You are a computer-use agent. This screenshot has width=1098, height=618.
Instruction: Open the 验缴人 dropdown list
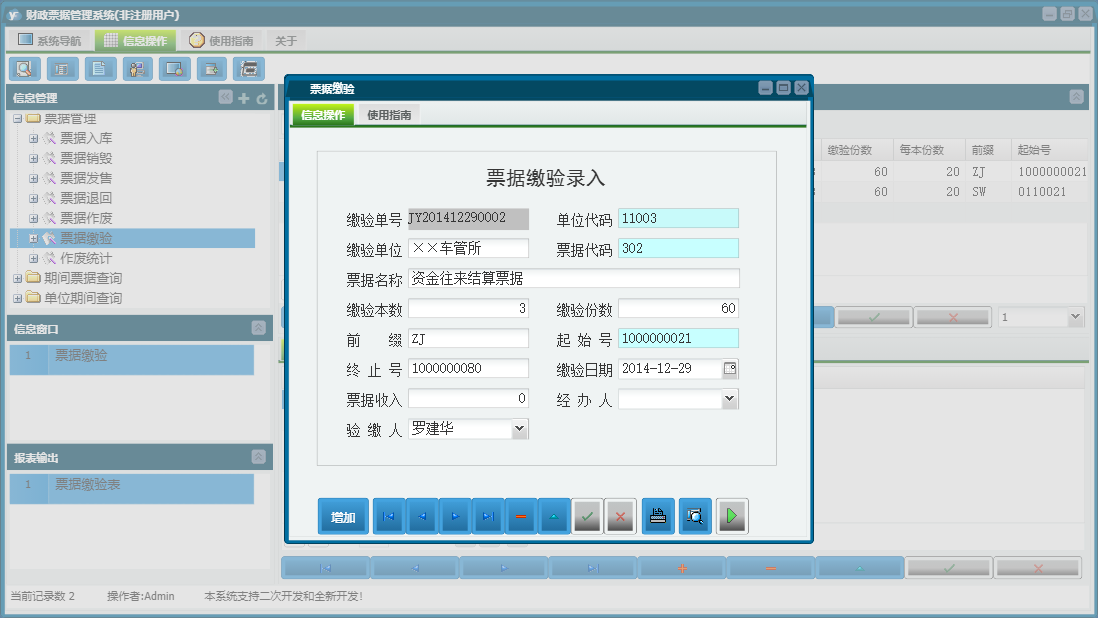coord(519,429)
